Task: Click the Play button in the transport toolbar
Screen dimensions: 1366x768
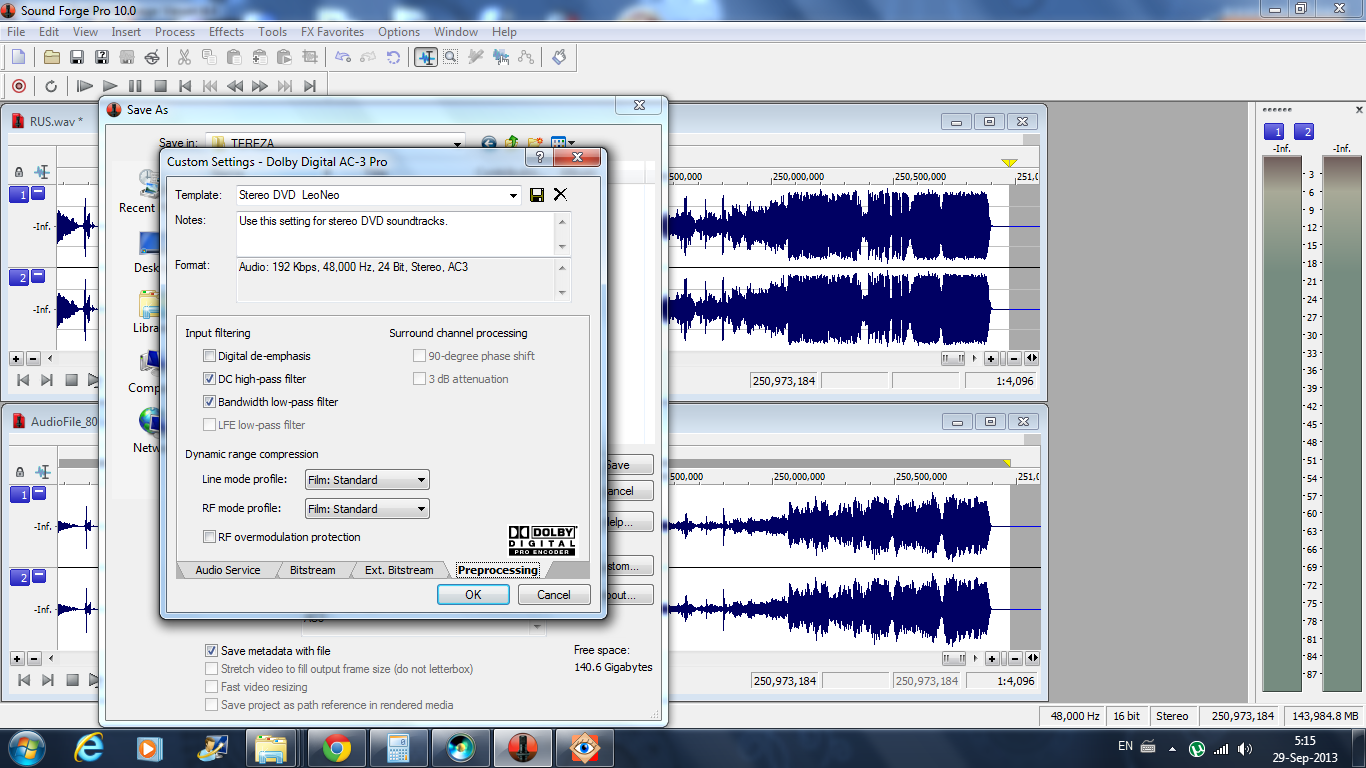Action: click(110, 86)
